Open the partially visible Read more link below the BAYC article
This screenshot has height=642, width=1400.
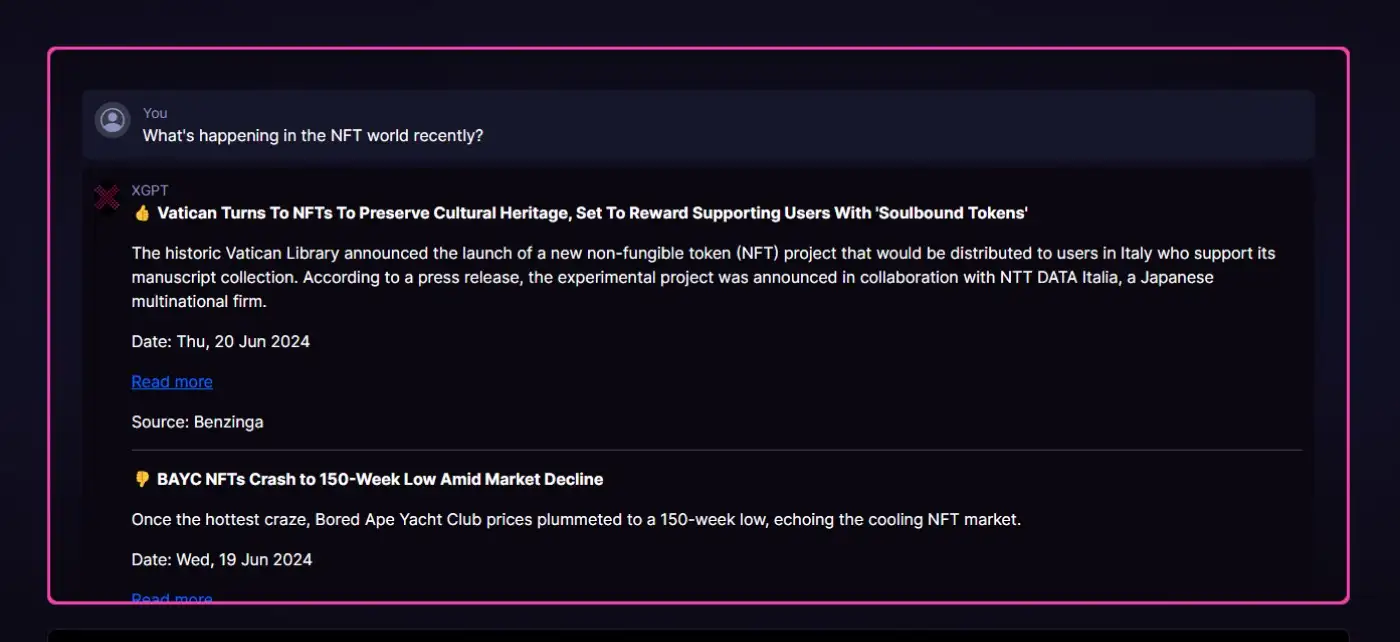click(172, 598)
